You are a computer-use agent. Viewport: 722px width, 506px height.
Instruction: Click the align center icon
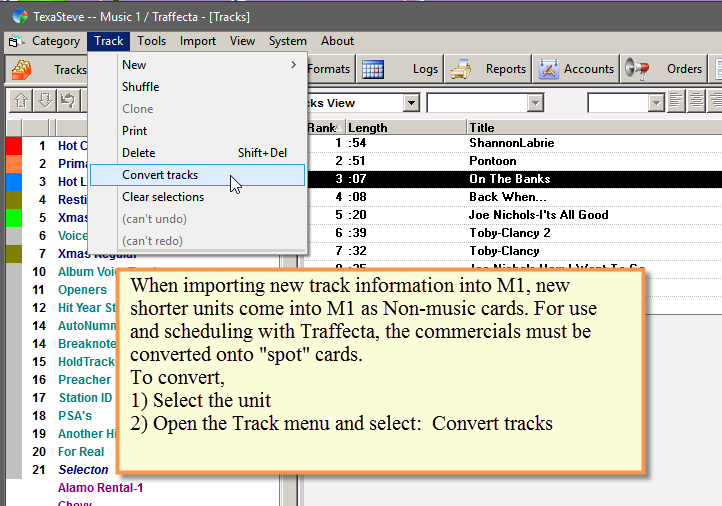point(696,100)
